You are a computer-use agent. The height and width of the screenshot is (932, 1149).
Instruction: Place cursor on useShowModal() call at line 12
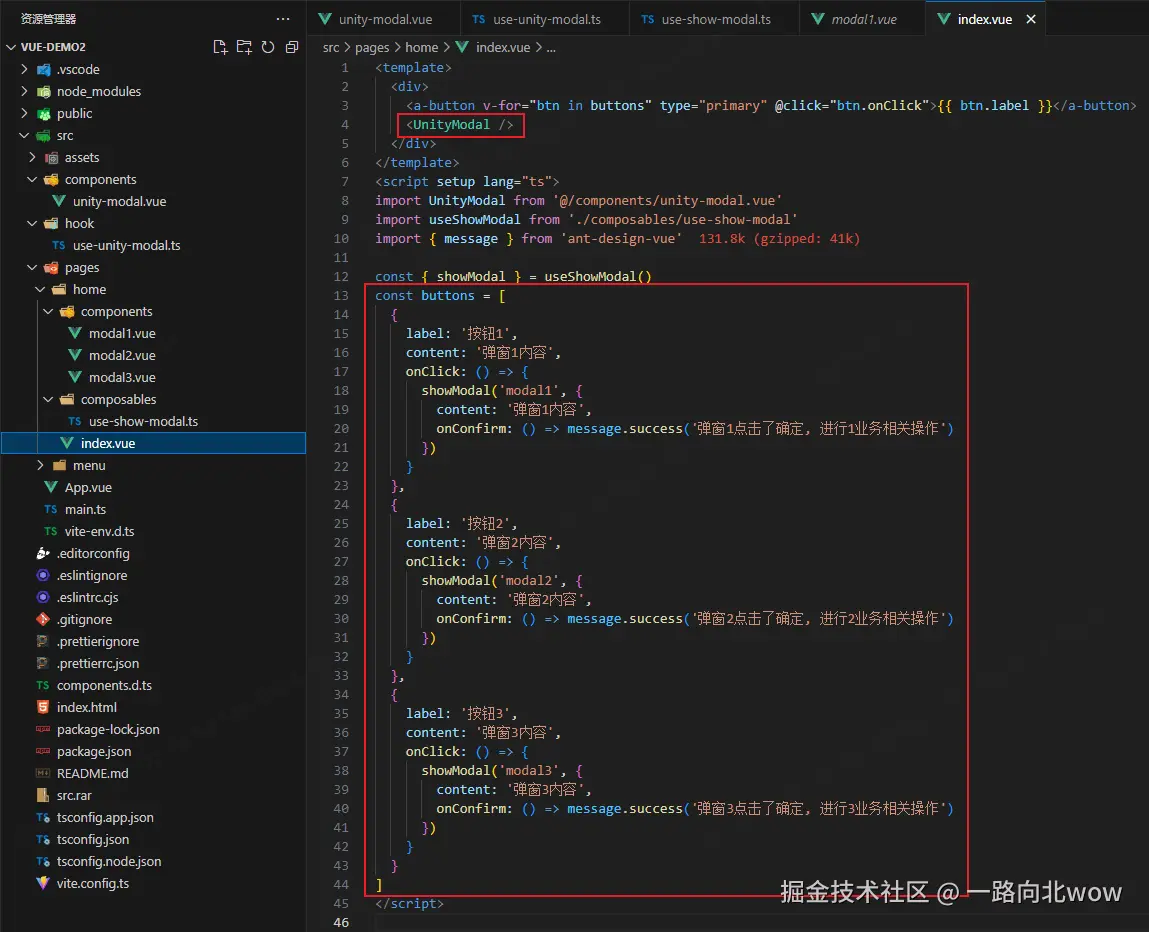point(597,276)
